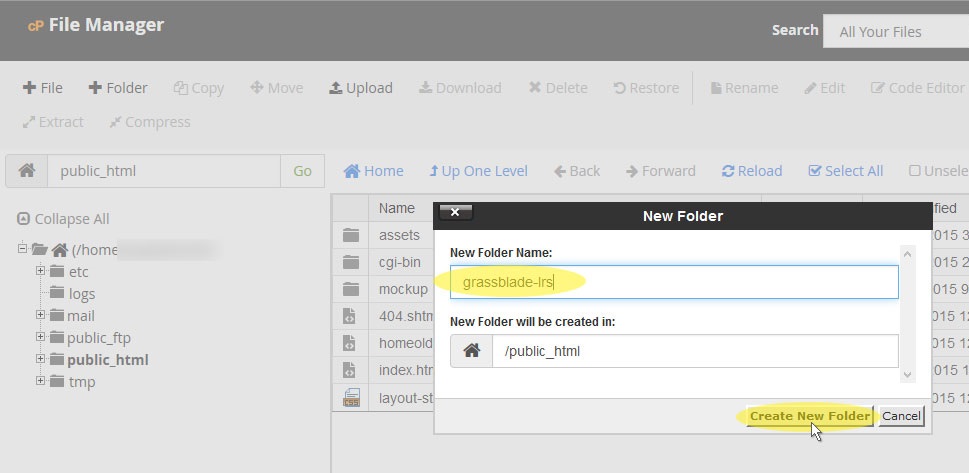Select the logs folder in the tree

pyautogui.click(x=81, y=294)
